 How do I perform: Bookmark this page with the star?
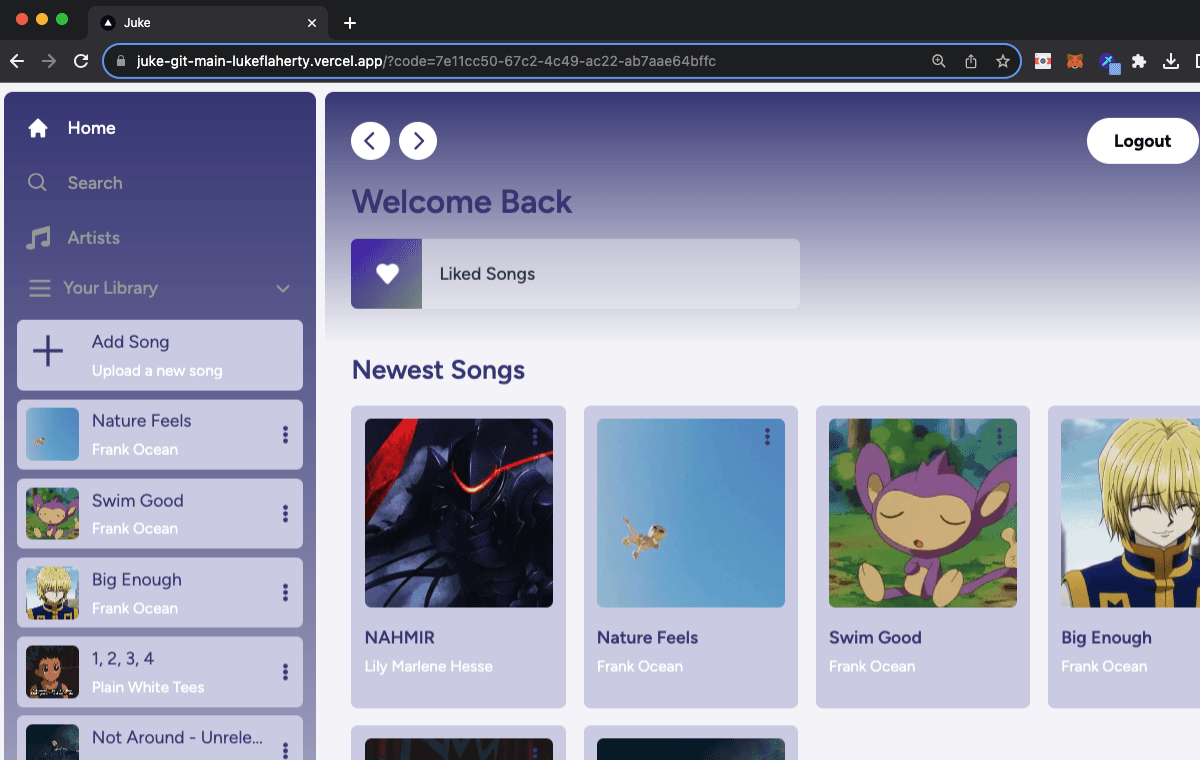point(1002,61)
